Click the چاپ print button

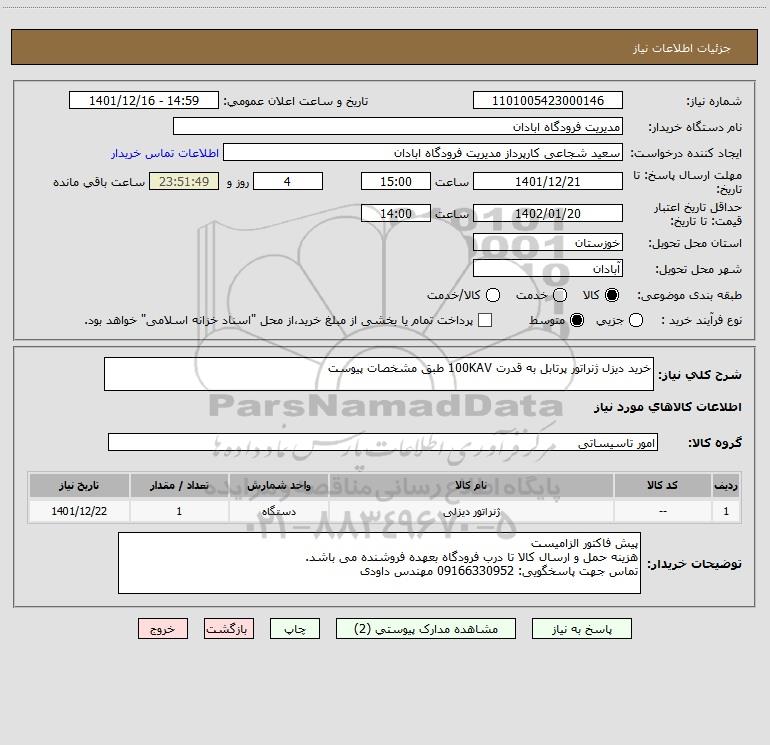pyautogui.click(x=295, y=629)
